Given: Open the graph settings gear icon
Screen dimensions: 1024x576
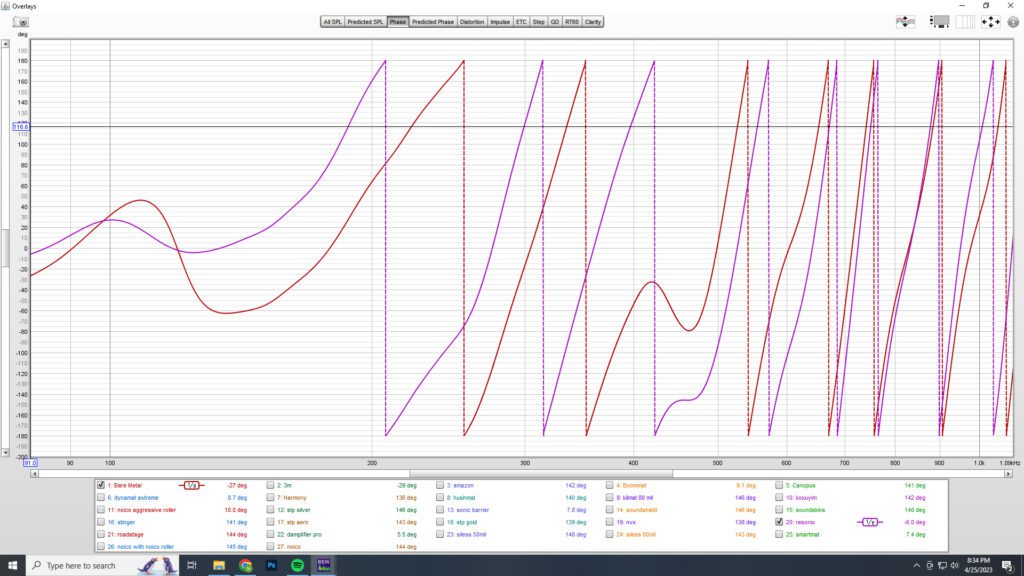Looking at the screenshot, I should 1010,20.
